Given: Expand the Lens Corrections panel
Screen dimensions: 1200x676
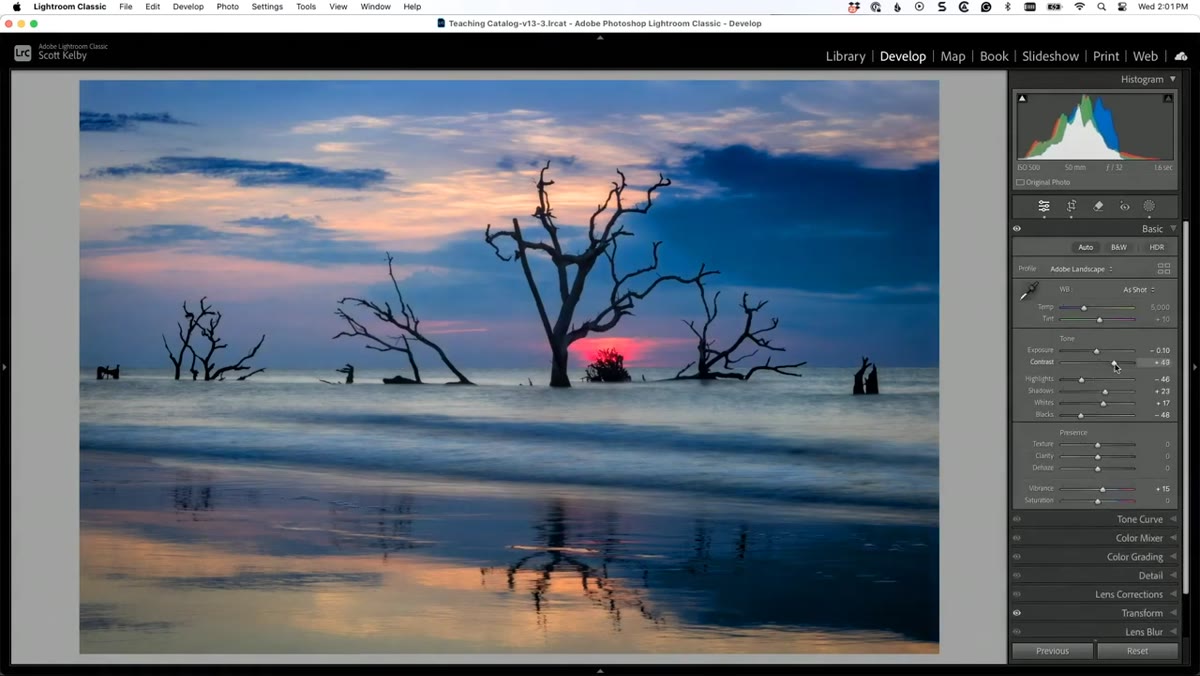Looking at the screenshot, I should pyautogui.click(x=1173, y=594).
